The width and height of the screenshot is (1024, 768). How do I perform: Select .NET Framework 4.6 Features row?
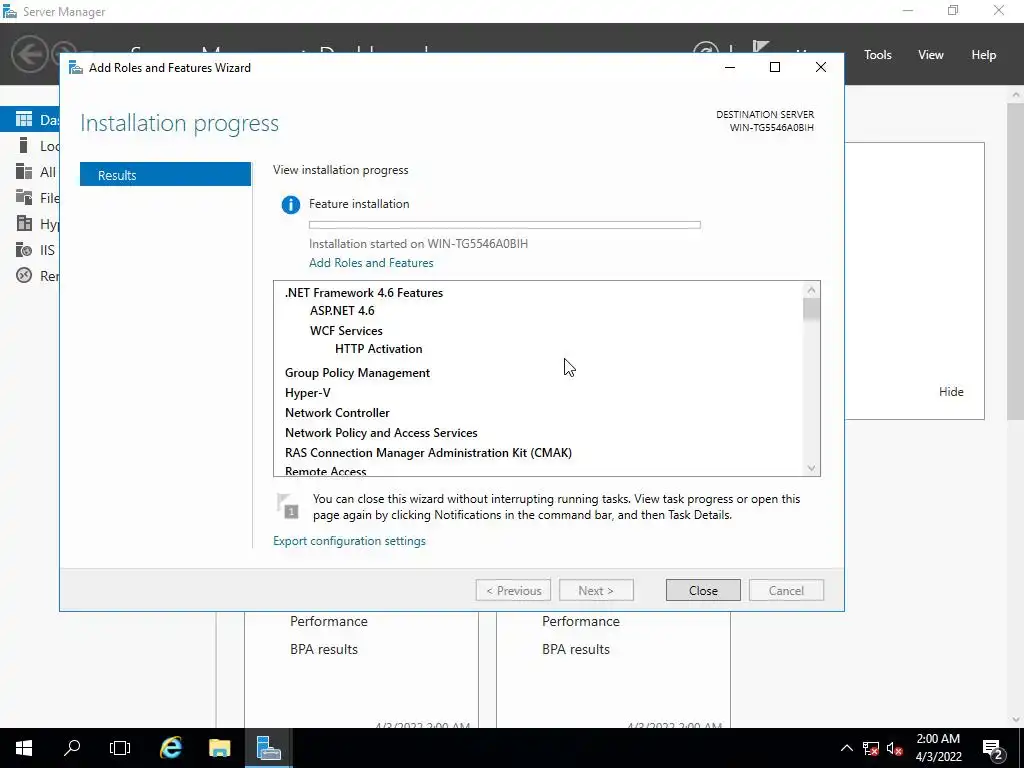364,293
